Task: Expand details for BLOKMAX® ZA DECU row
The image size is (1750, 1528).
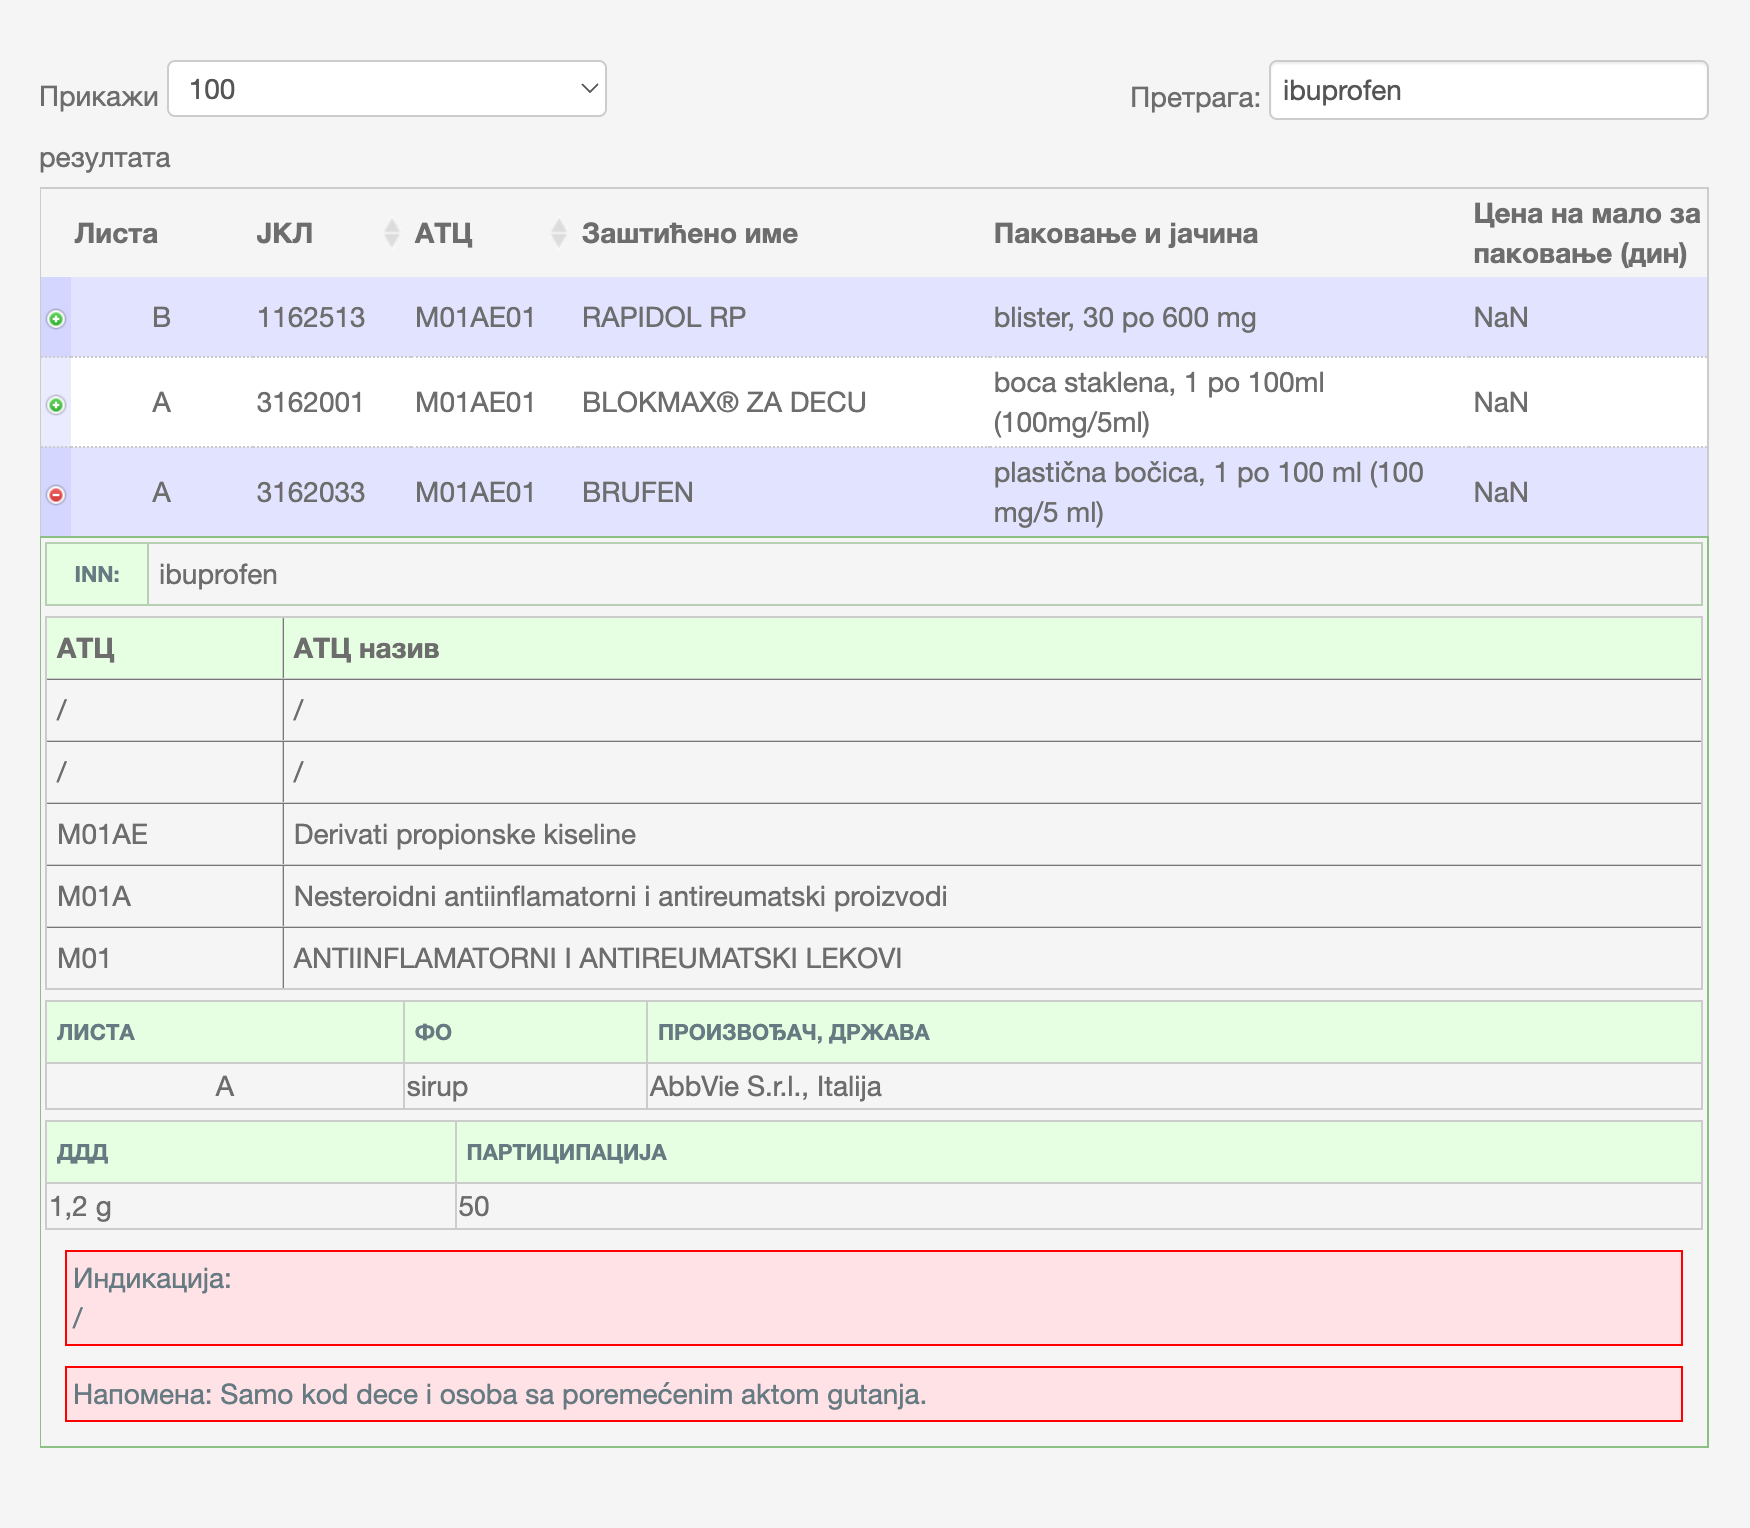Action: pos(56,405)
